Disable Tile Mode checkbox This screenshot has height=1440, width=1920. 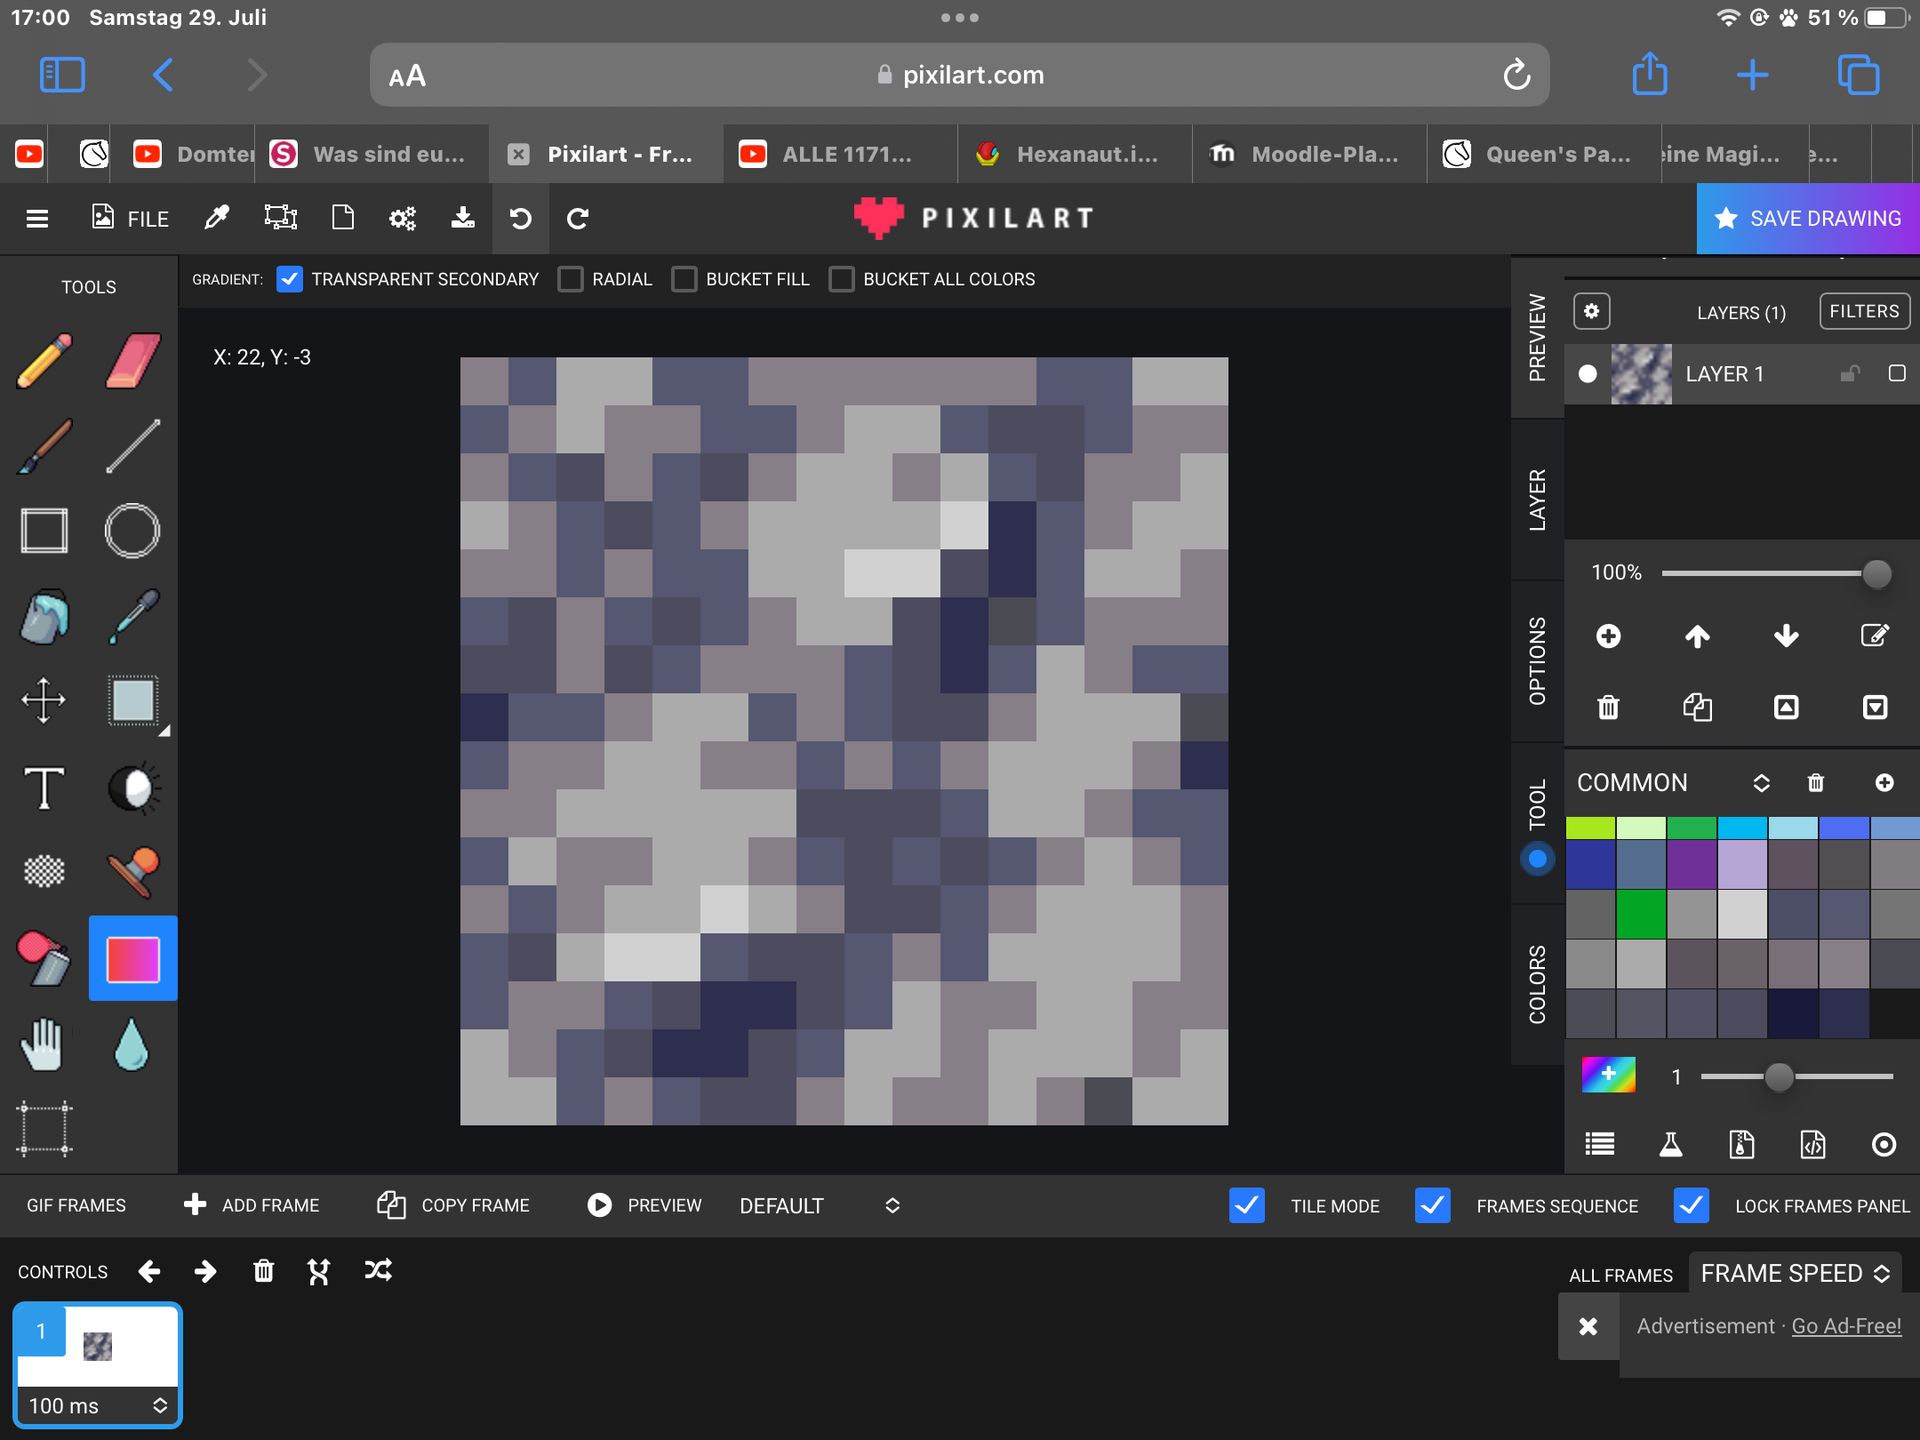coord(1246,1205)
